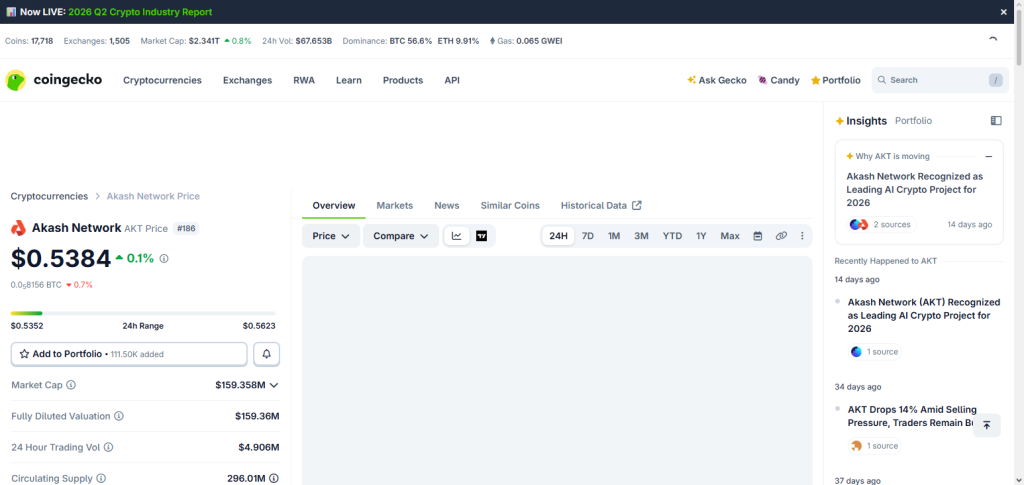Open the Compare dropdown
Viewport: 1024px width, 485px height.
coord(401,236)
